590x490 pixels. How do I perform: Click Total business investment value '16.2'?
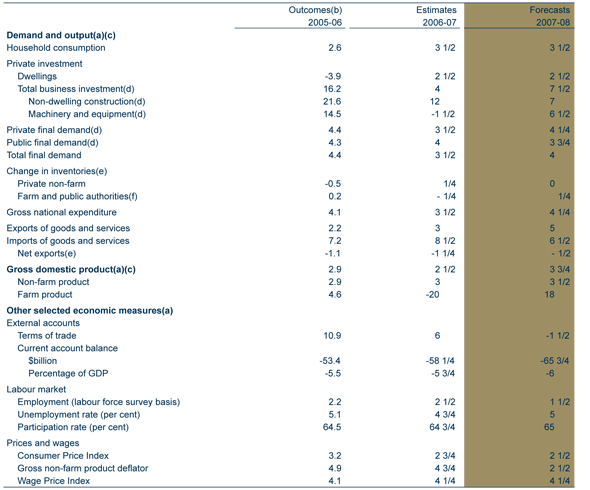pyautogui.click(x=332, y=89)
